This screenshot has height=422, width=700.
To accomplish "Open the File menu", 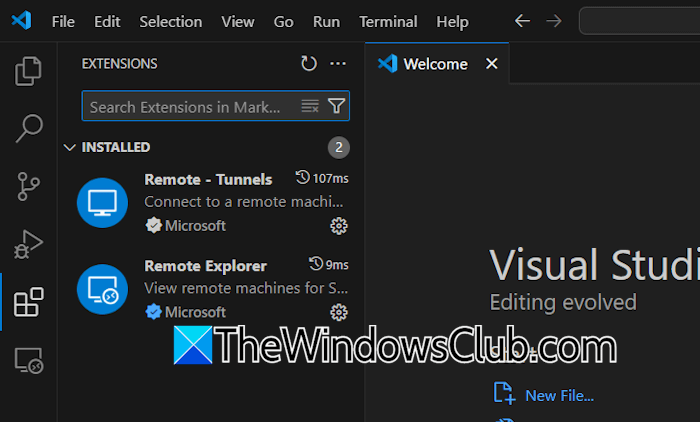I will pos(63,21).
